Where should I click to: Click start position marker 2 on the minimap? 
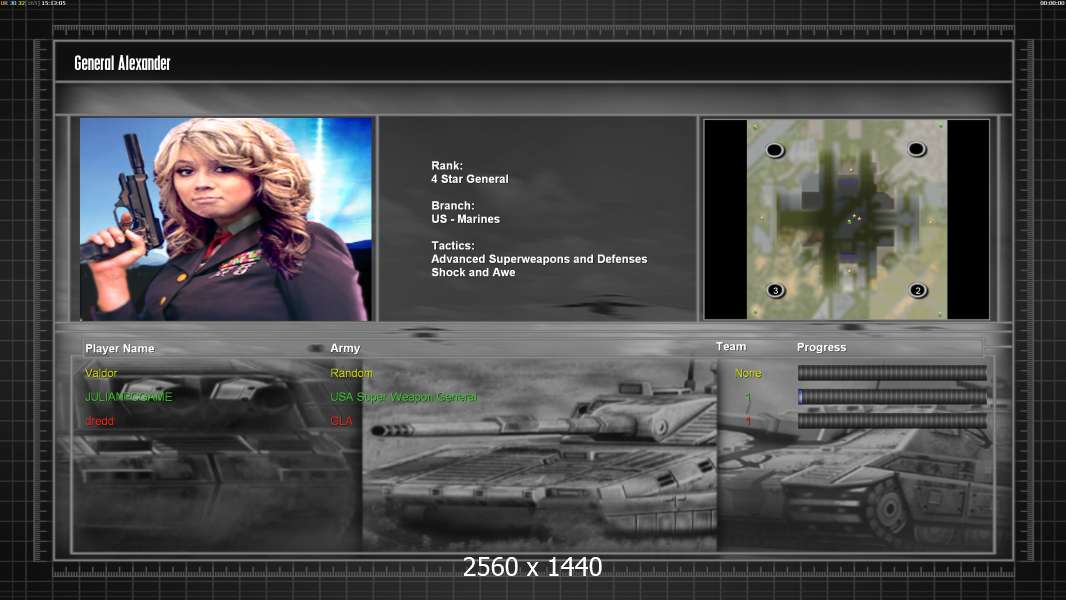coord(917,291)
